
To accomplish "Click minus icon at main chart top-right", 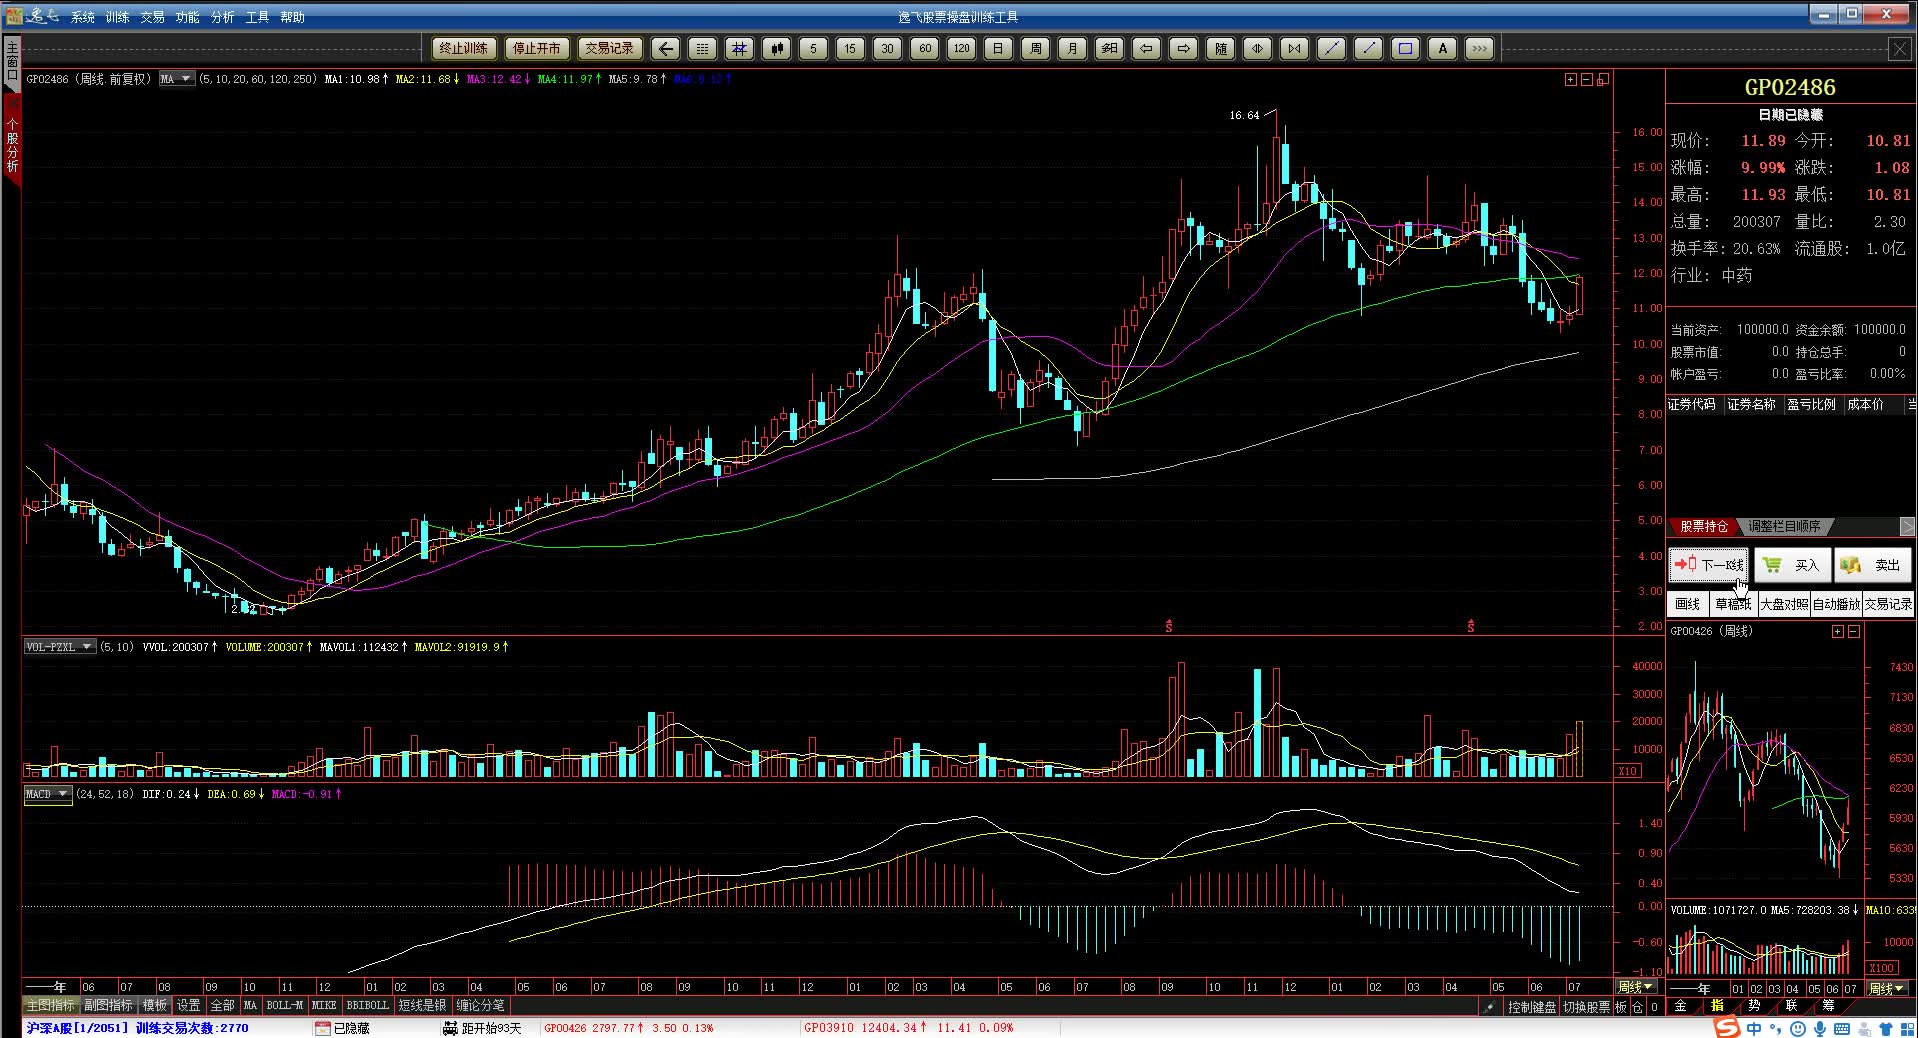I will click(x=1587, y=80).
